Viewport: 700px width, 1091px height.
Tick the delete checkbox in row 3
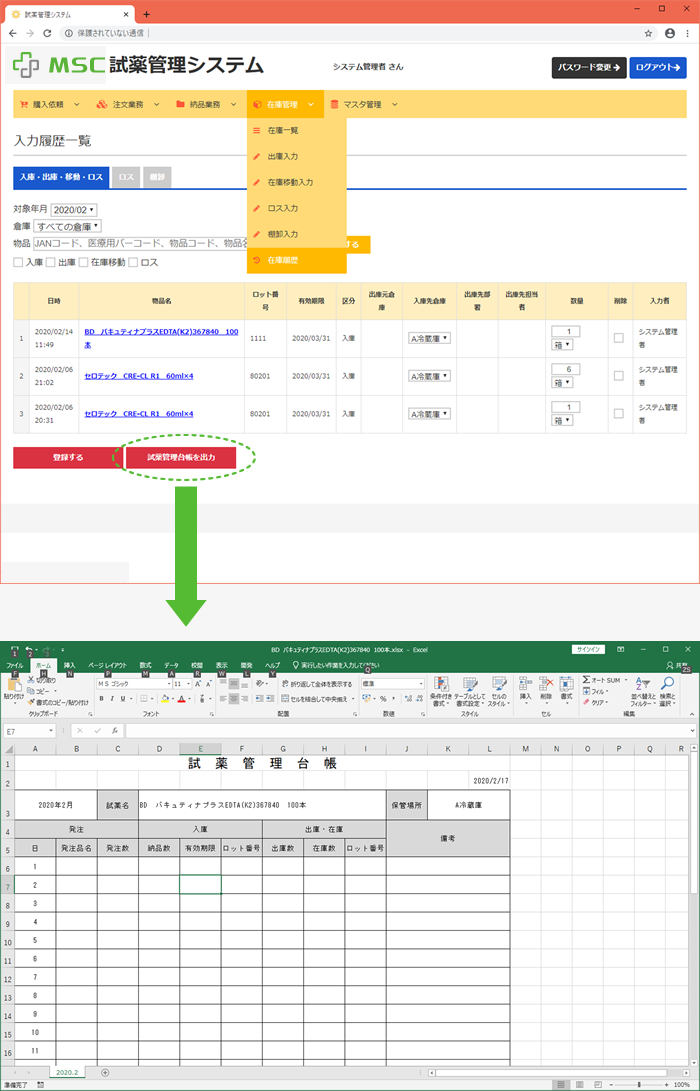619,413
